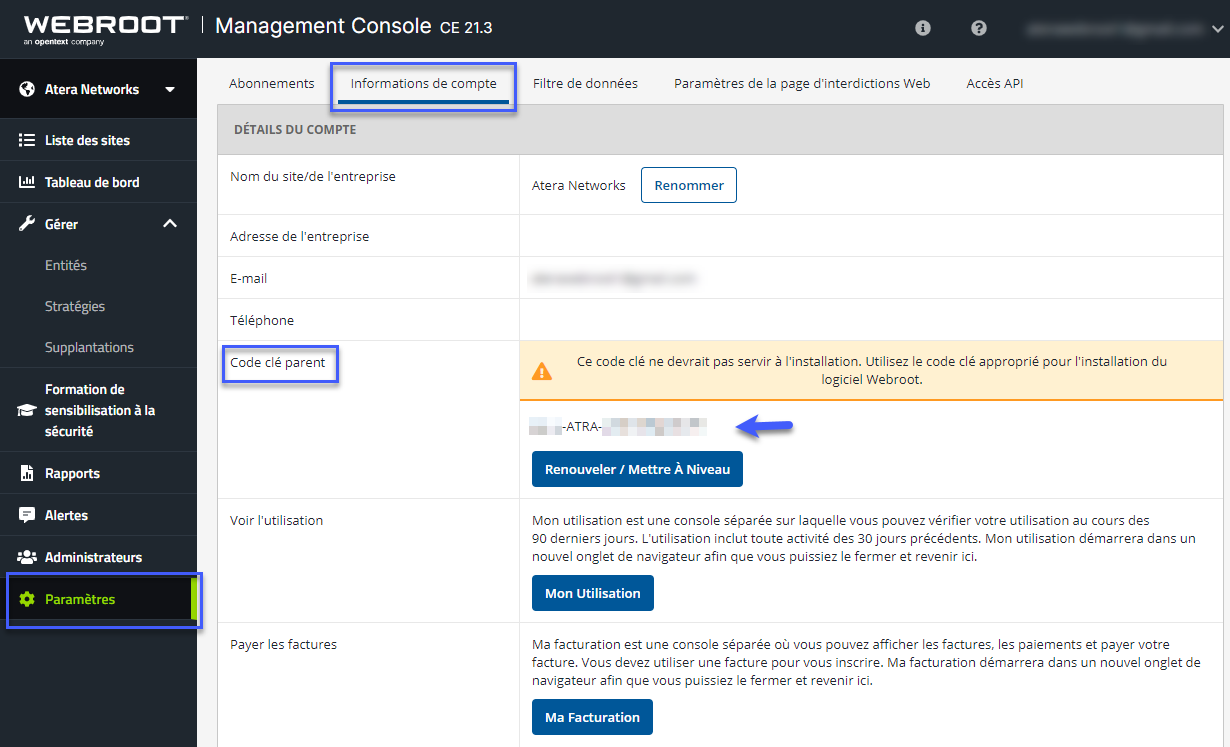This screenshot has height=747, width=1230.
Task: Open Formation de sensibilisation à la sécurité
Action: 100,410
